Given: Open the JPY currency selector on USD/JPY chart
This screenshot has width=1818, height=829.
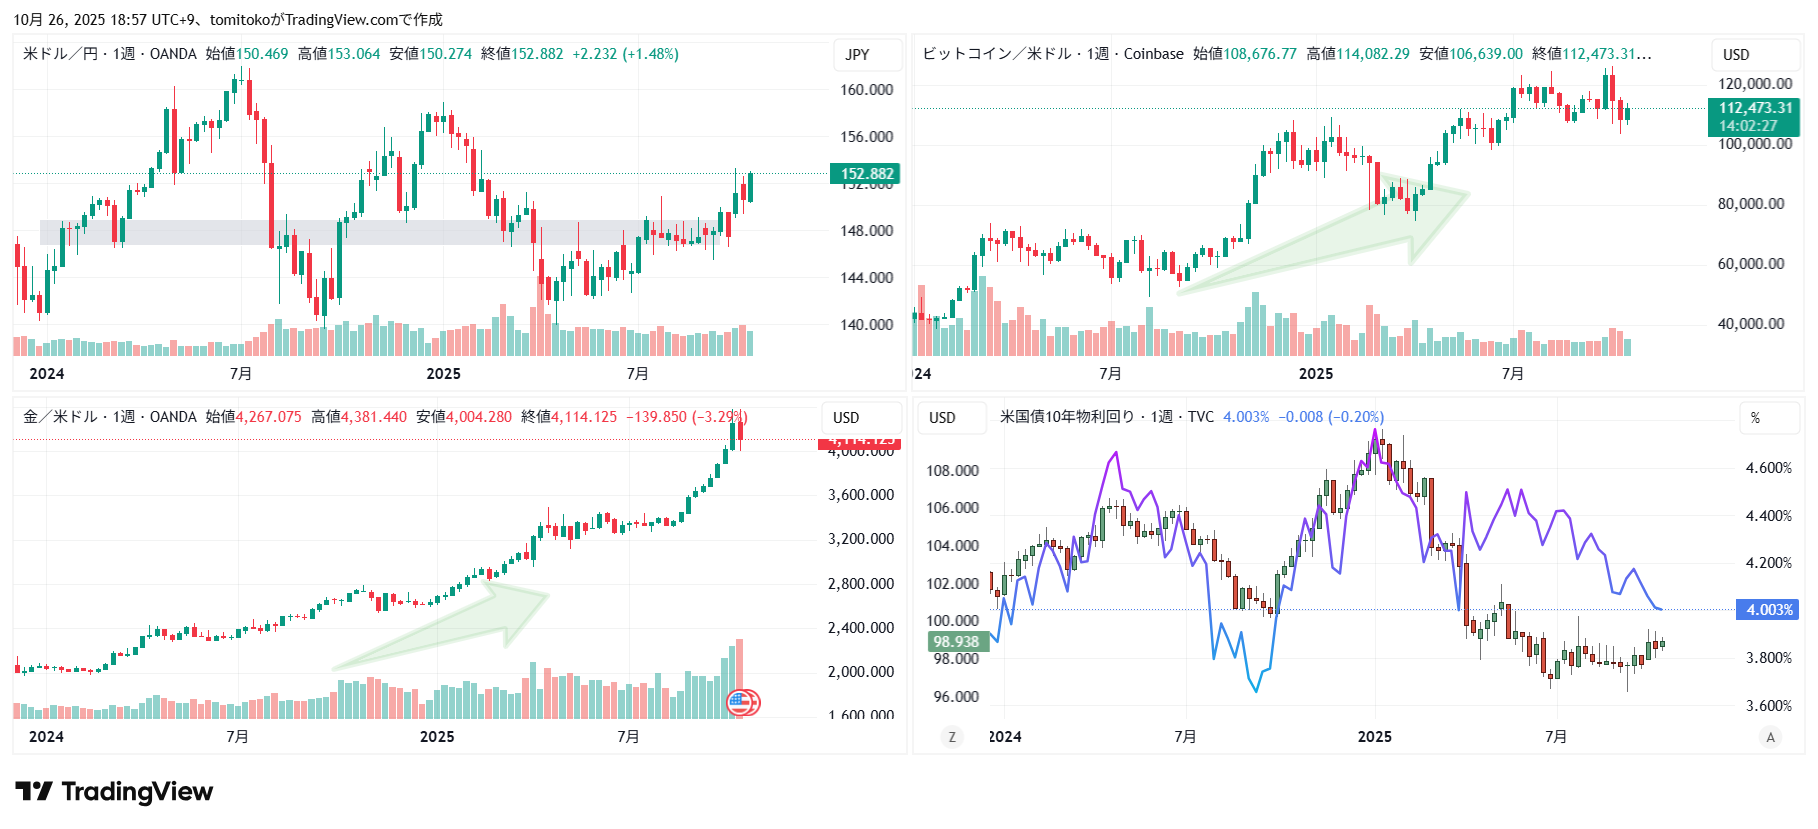Looking at the screenshot, I should tap(857, 55).
